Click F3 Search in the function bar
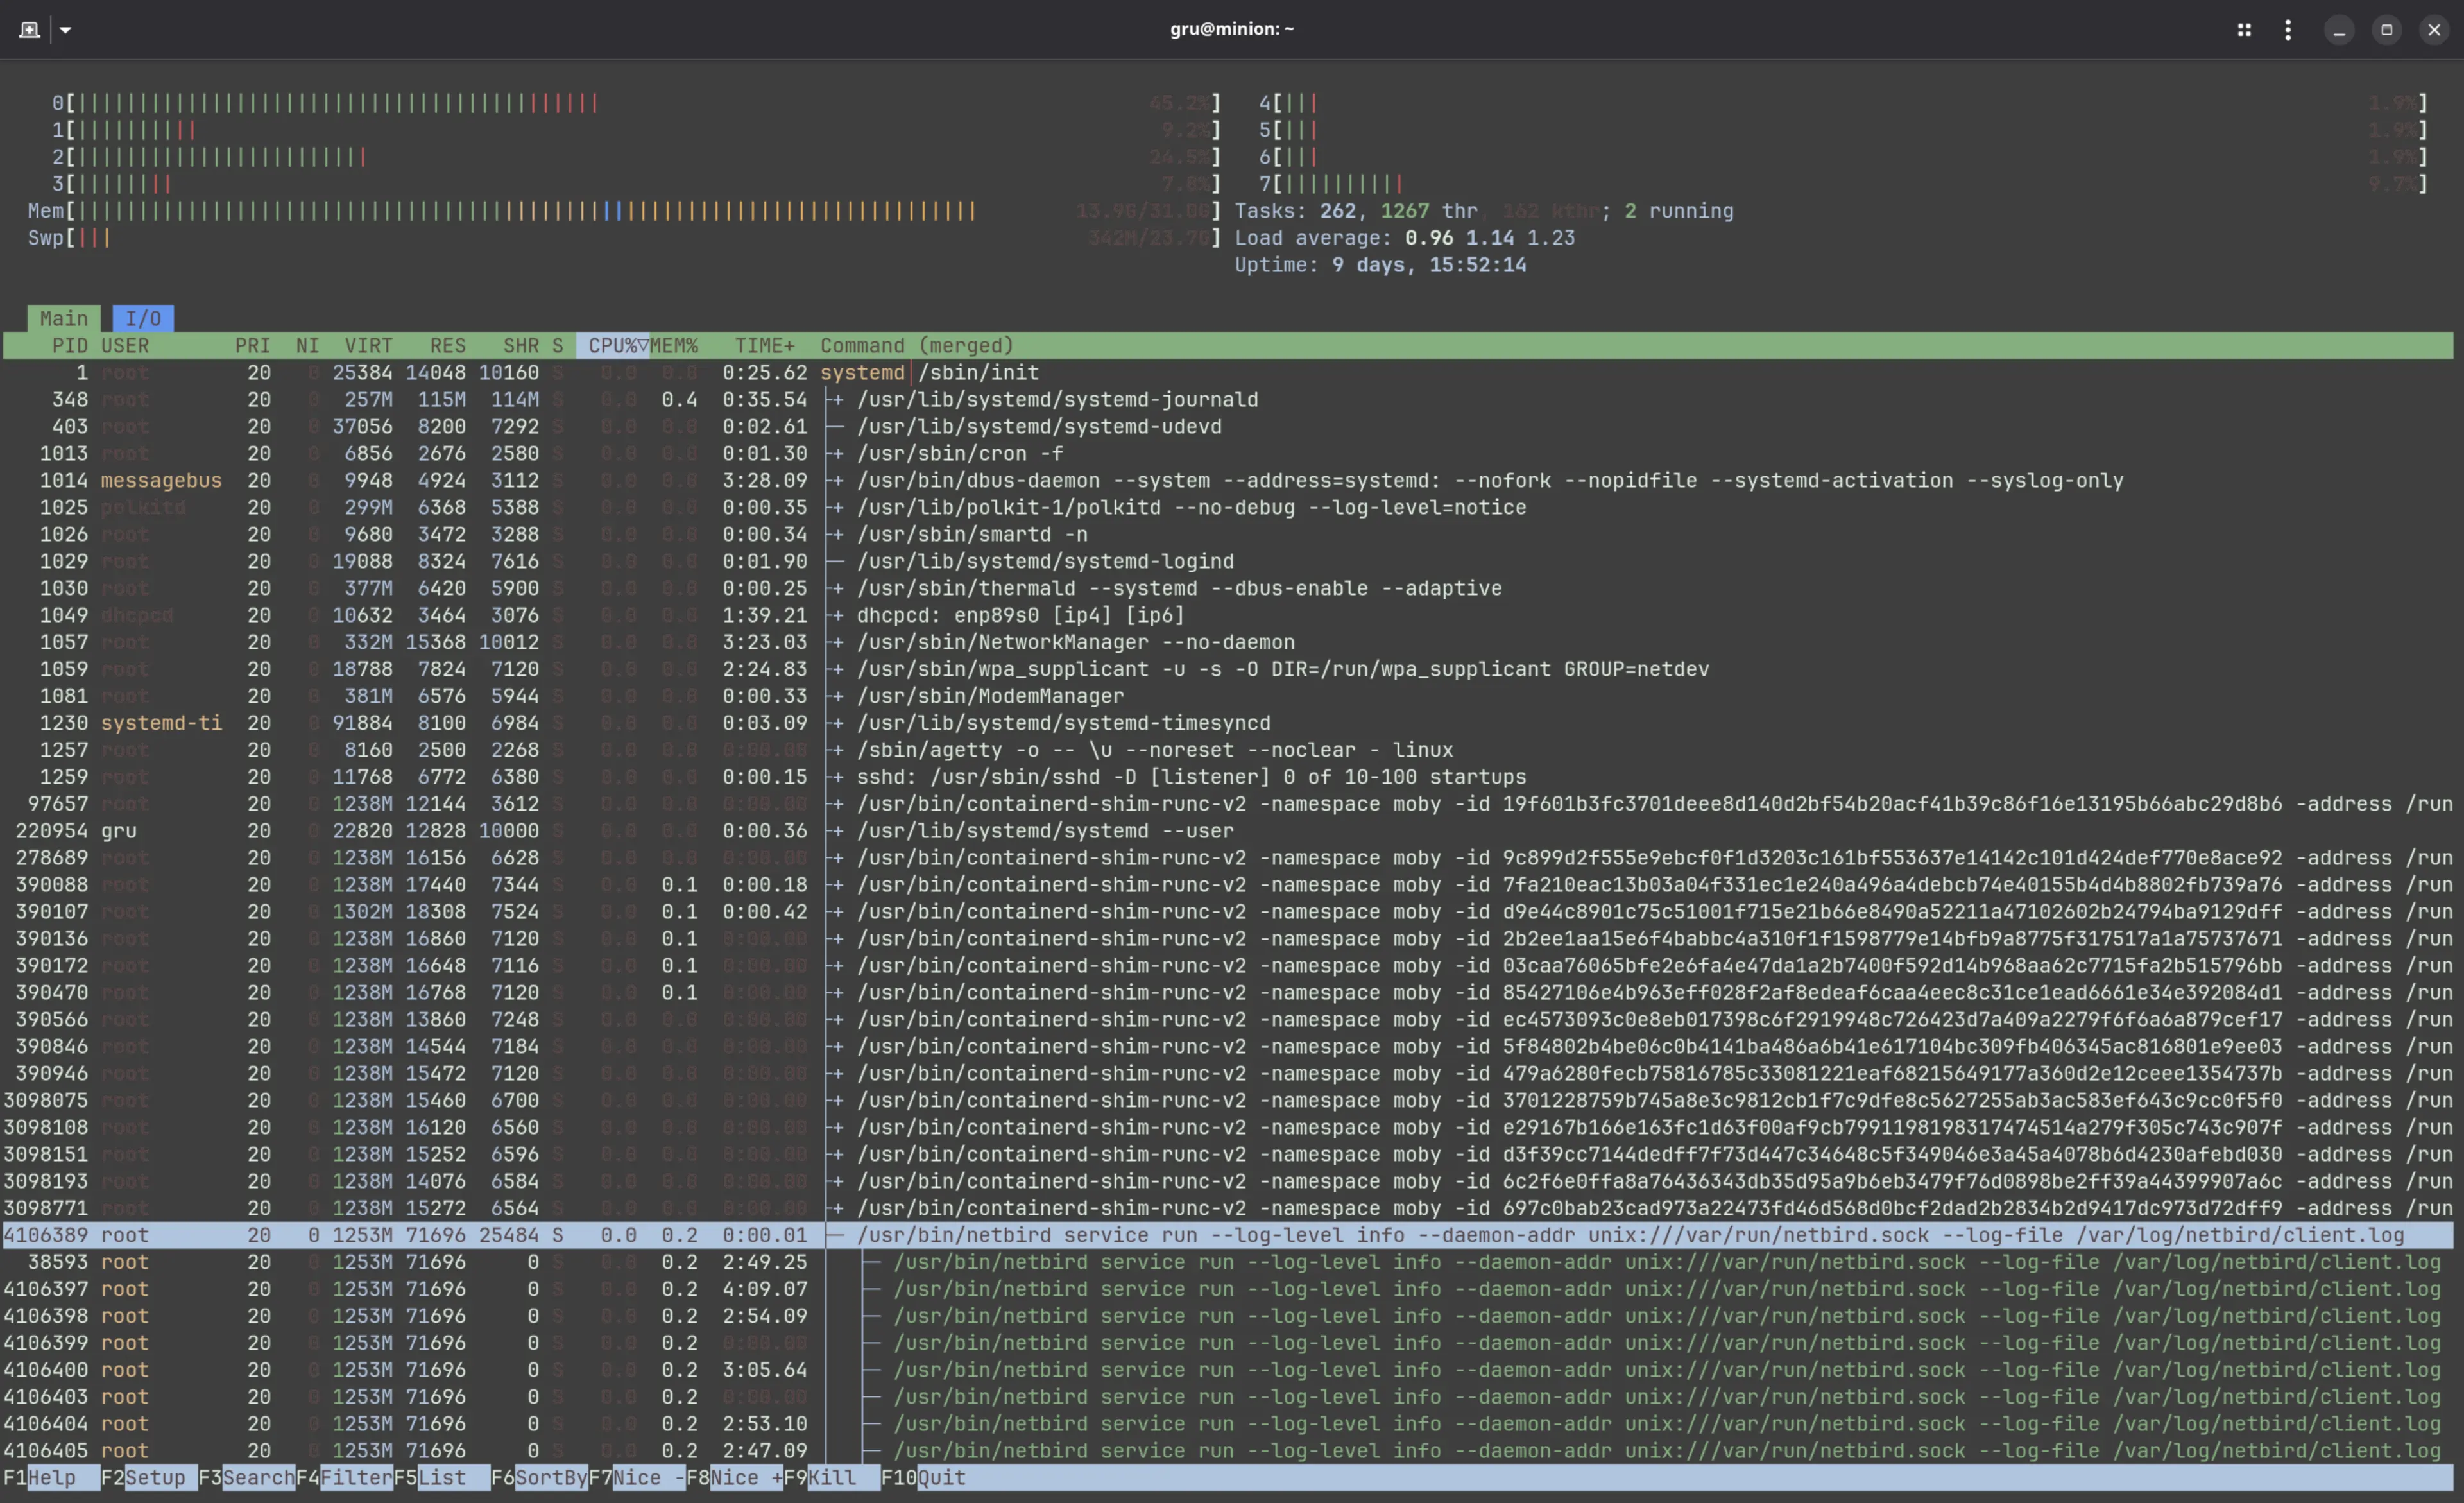Image resolution: width=2464 pixels, height=1503 pixels. click(246, 1478)
